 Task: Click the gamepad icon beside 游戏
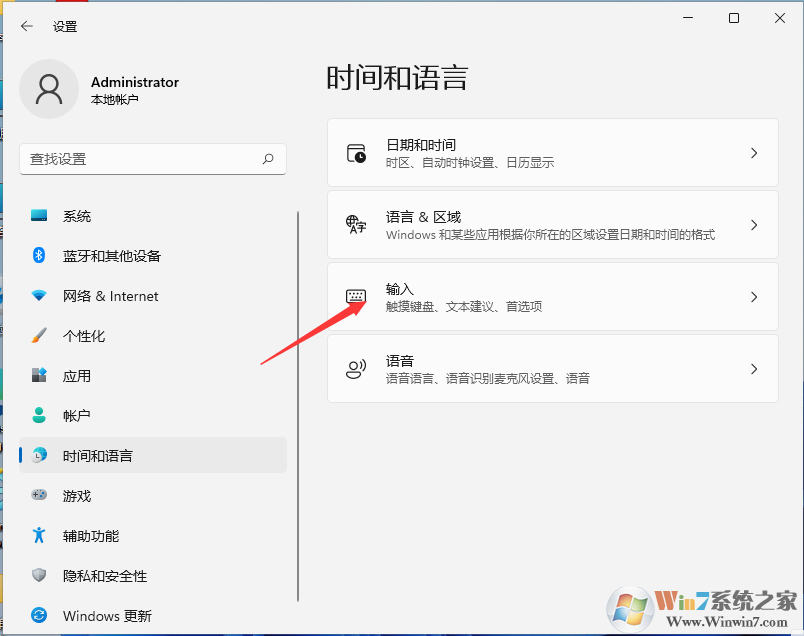(39, 495)
